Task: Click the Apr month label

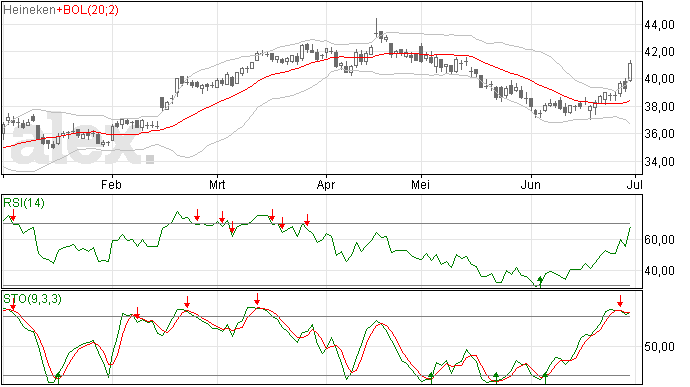Action: (x=326, y=185)
